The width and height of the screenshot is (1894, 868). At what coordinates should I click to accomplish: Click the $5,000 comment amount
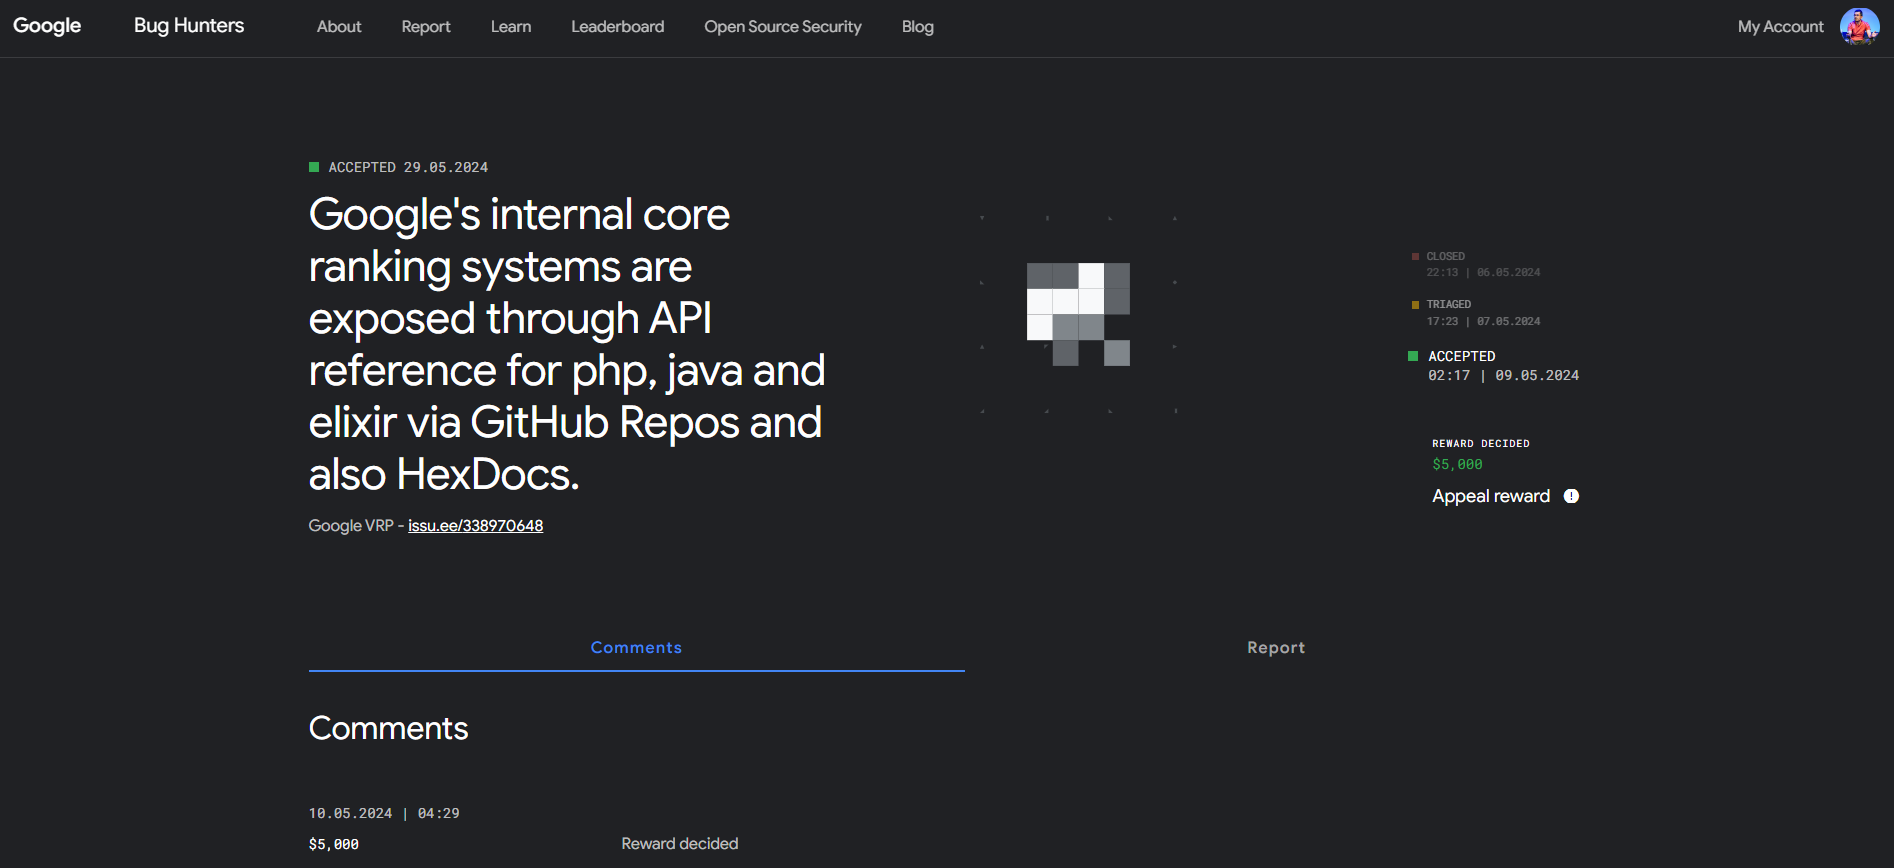coord(334,845)
